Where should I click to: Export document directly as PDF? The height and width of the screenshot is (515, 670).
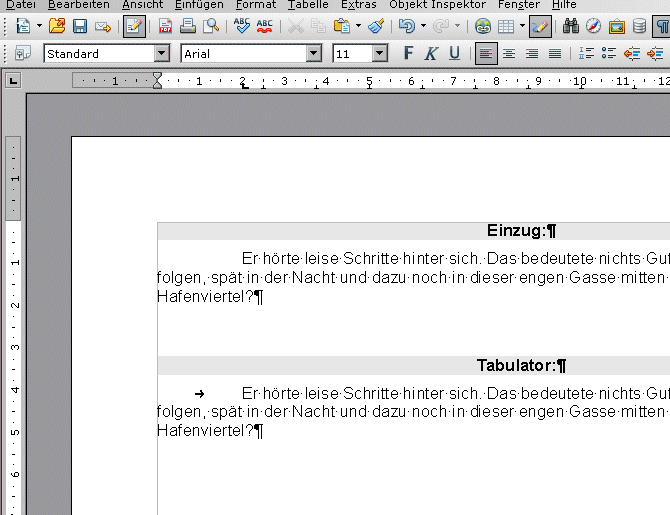(165, 26)
